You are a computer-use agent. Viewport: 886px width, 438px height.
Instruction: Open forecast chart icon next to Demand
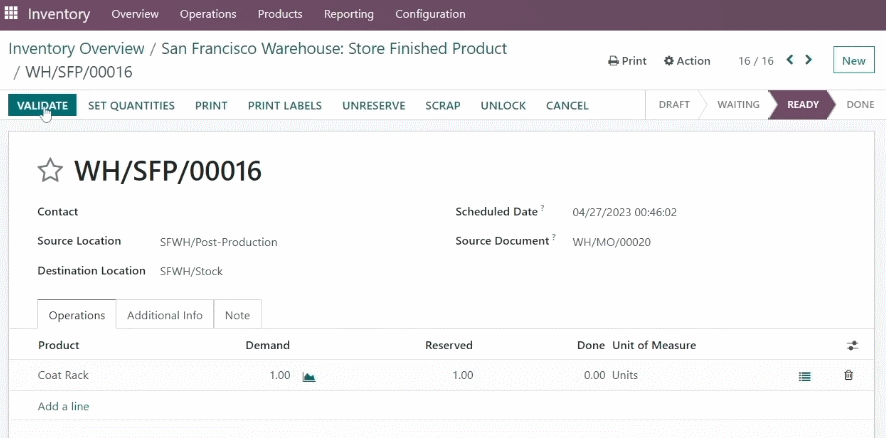pos(309,376)
